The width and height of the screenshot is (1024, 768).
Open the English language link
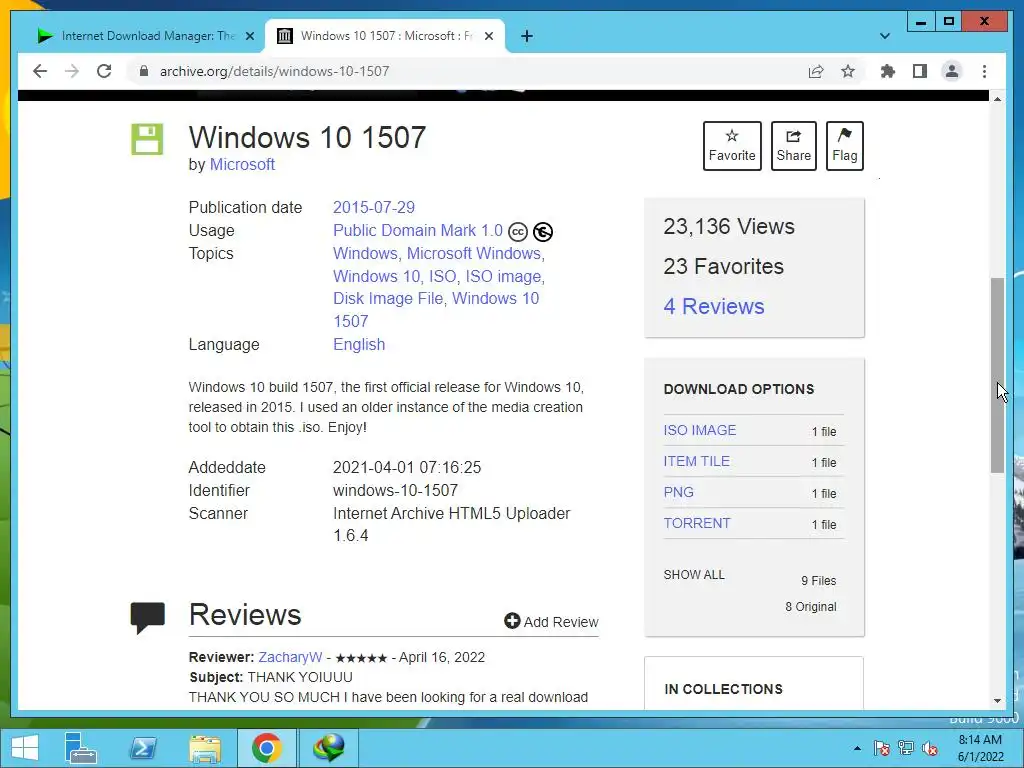click(x=359, y=344)
